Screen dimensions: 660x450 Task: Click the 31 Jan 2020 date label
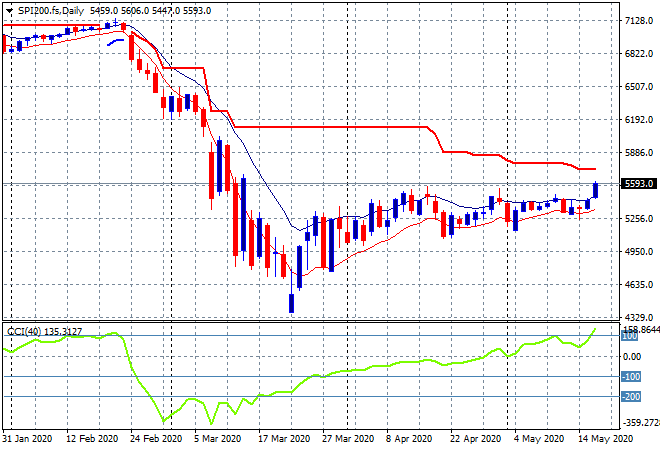tap(27, 439)
